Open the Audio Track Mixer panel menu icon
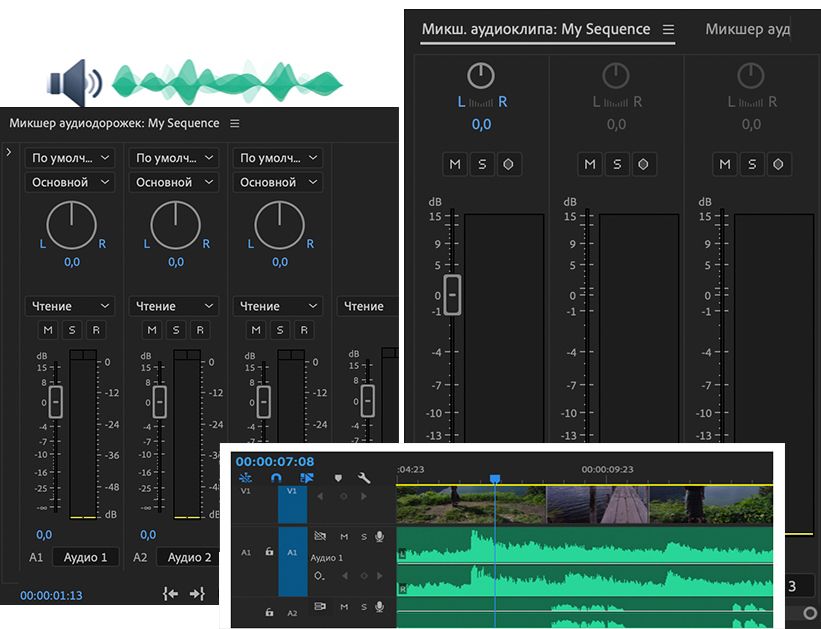The height and width of the screenshot is (629, 821). point(235,123)
